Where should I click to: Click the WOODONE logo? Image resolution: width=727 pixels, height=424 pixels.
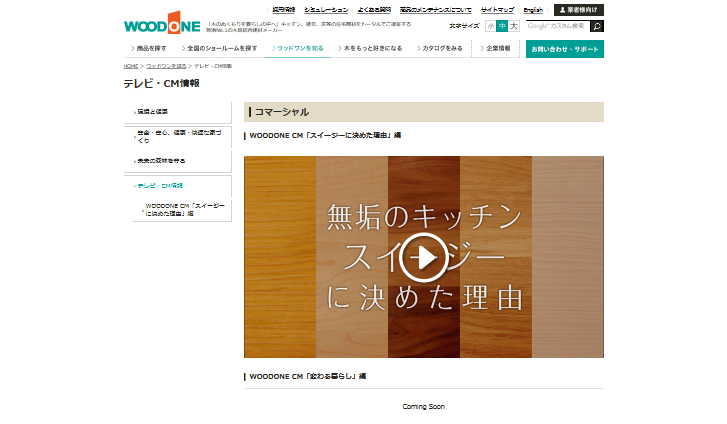162,23
